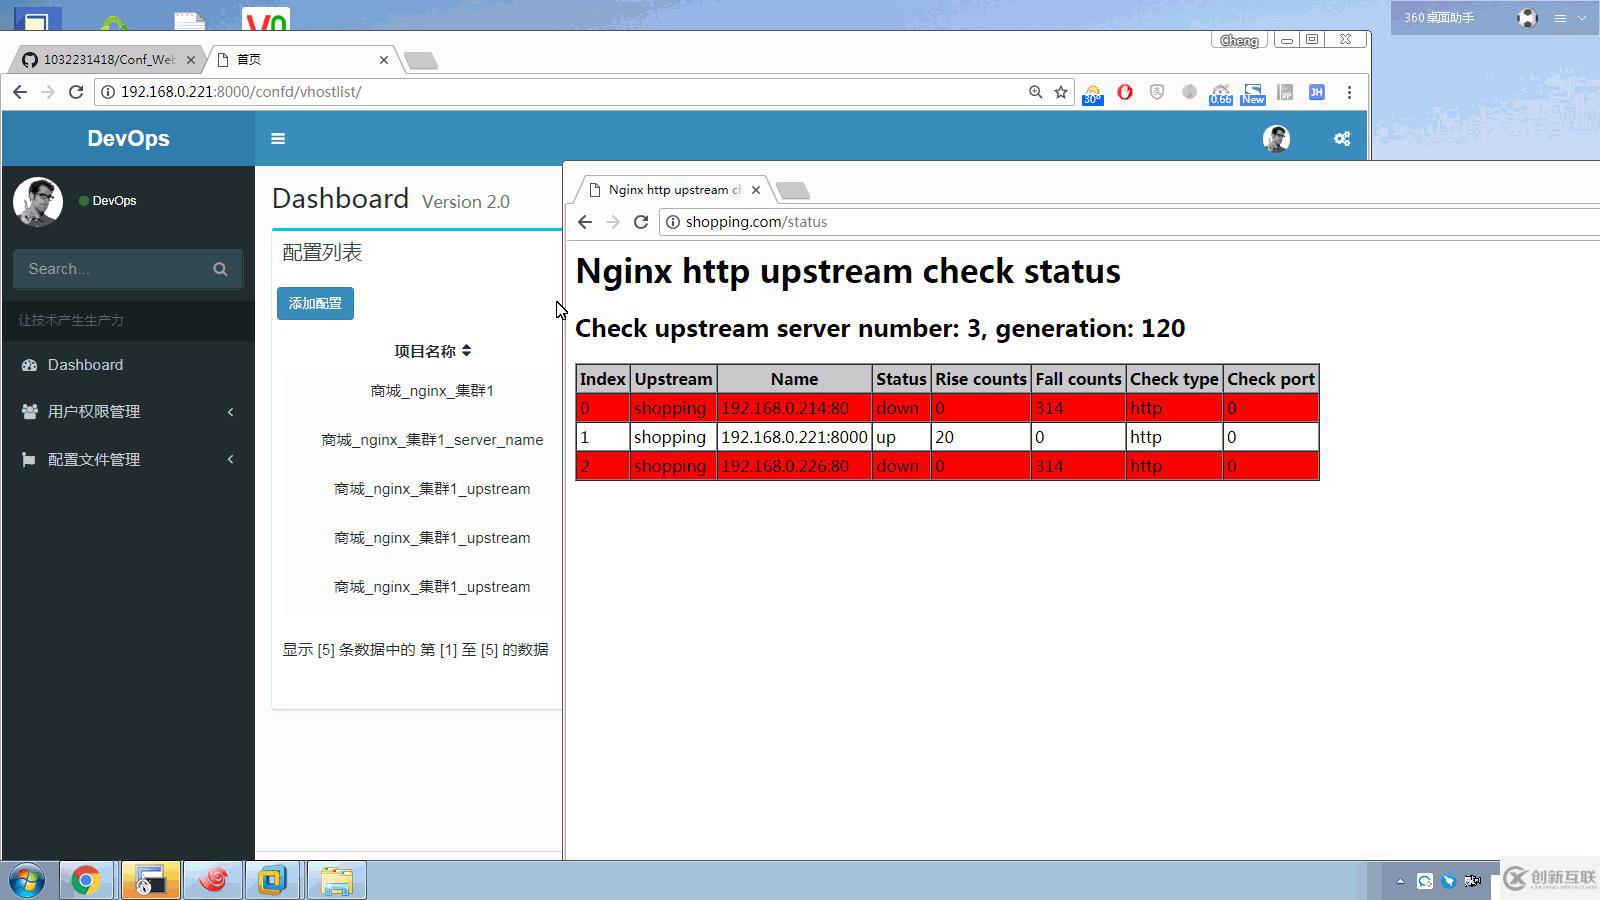Expand the 用户权限管理 sidebar menu
This screenshot has width=1600, height=900.
coord(128,412)
